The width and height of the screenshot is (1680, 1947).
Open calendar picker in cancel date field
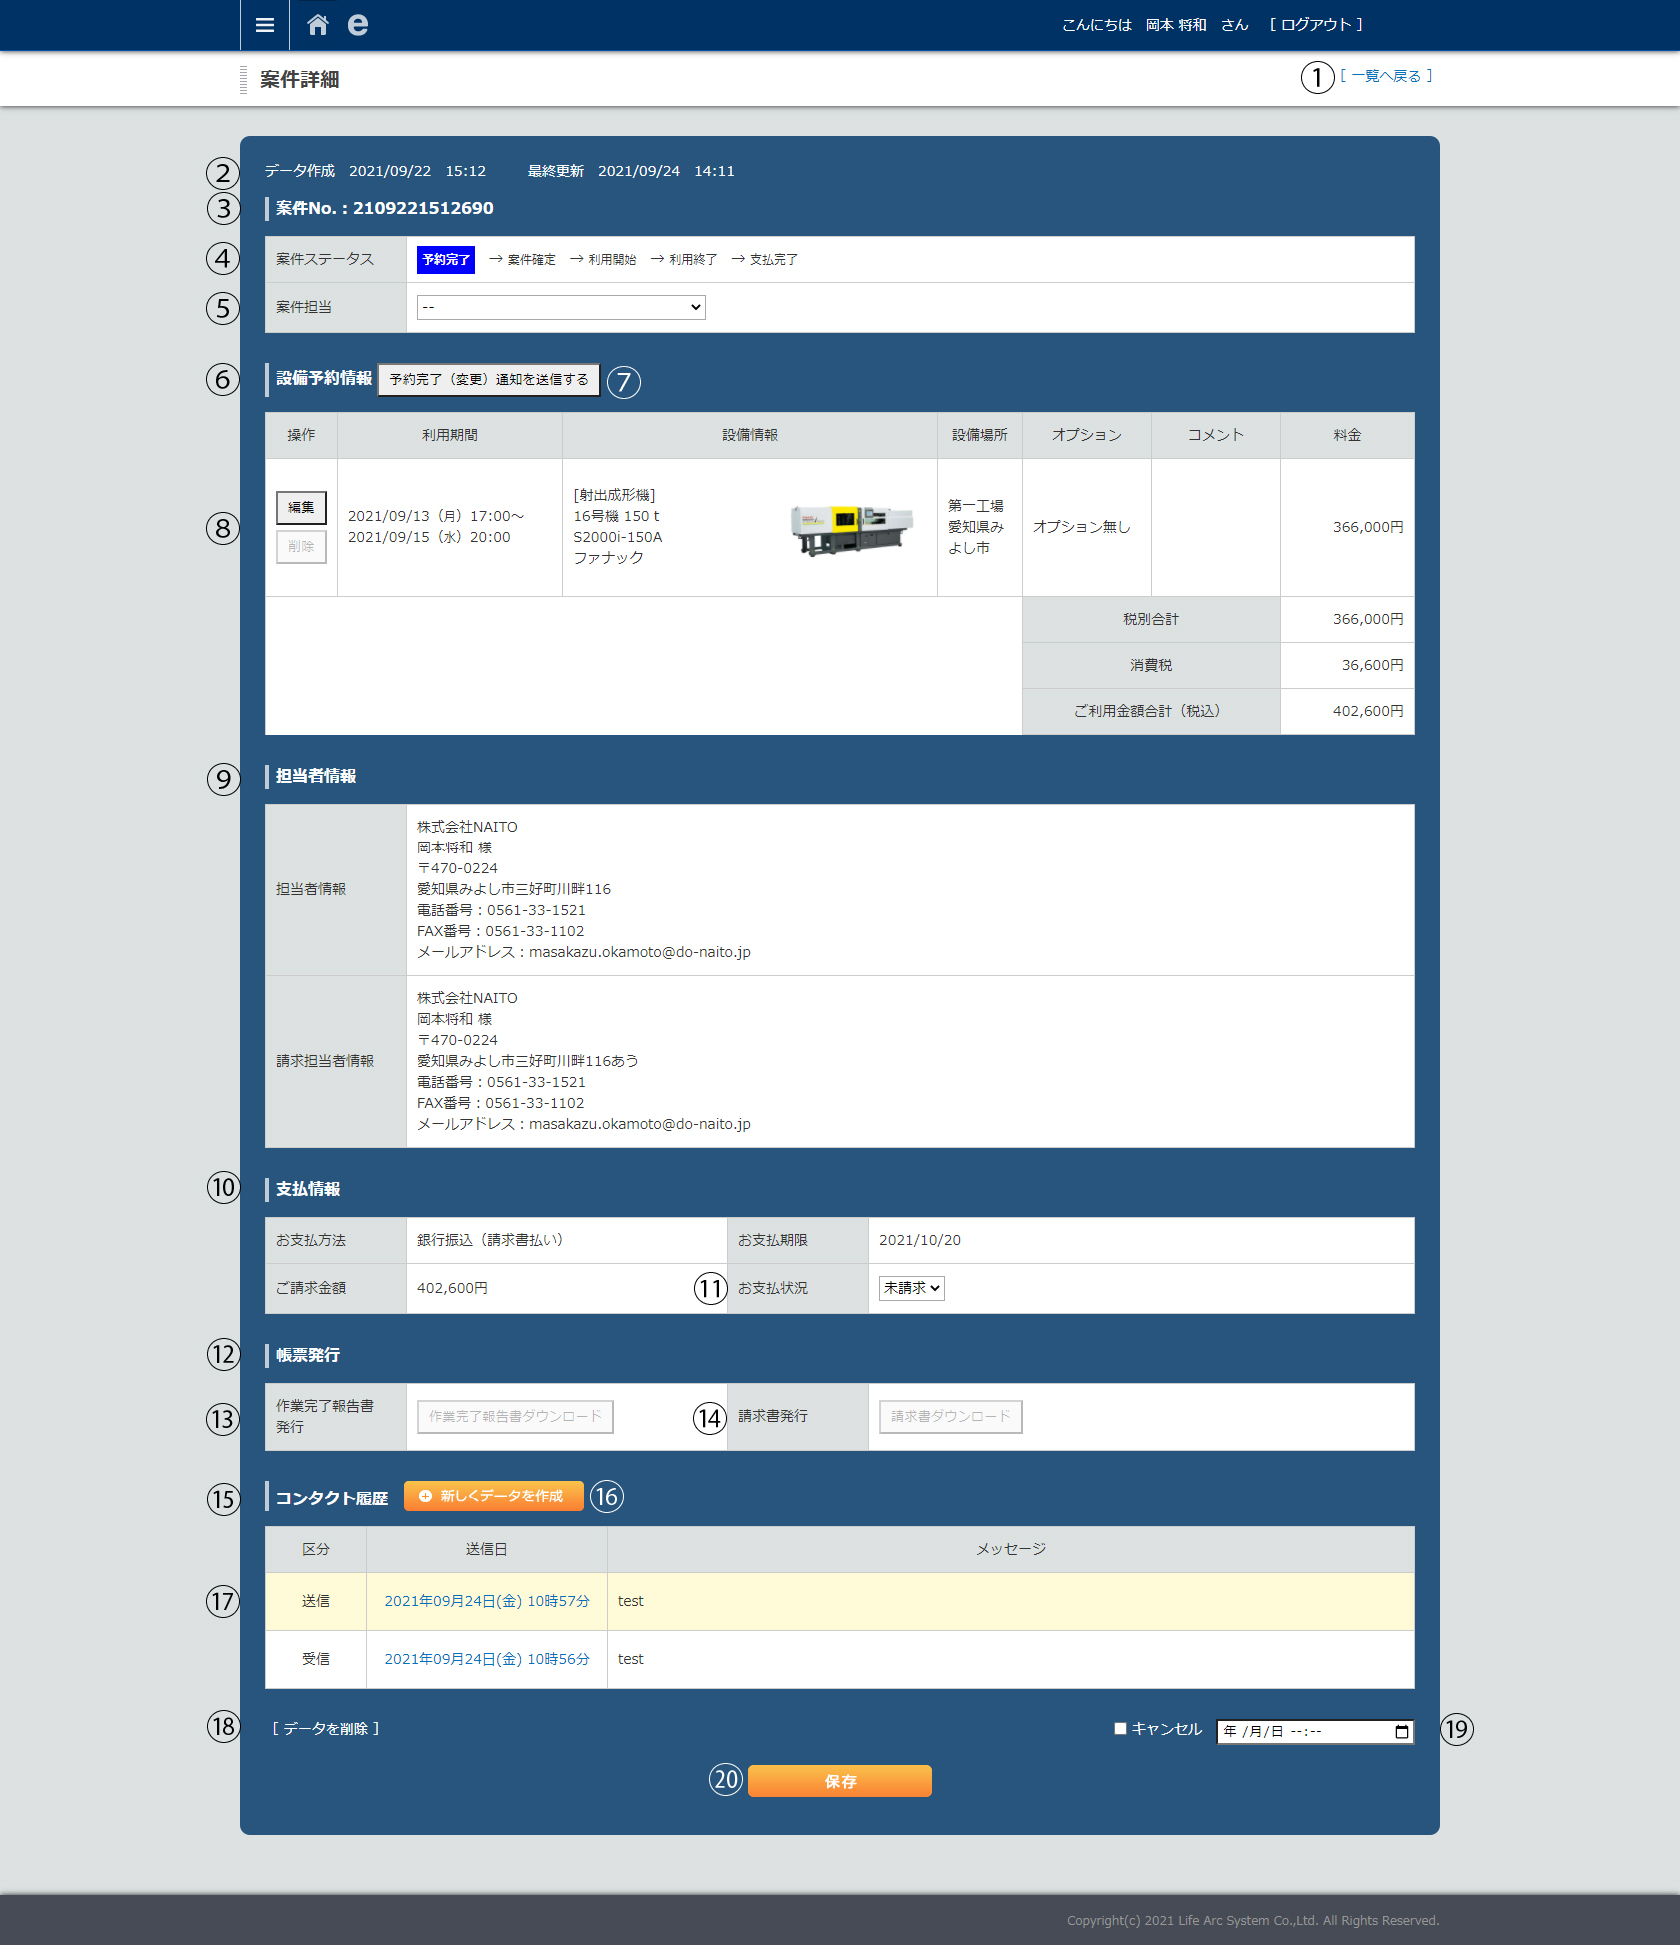click(x=1402, y=1732)
